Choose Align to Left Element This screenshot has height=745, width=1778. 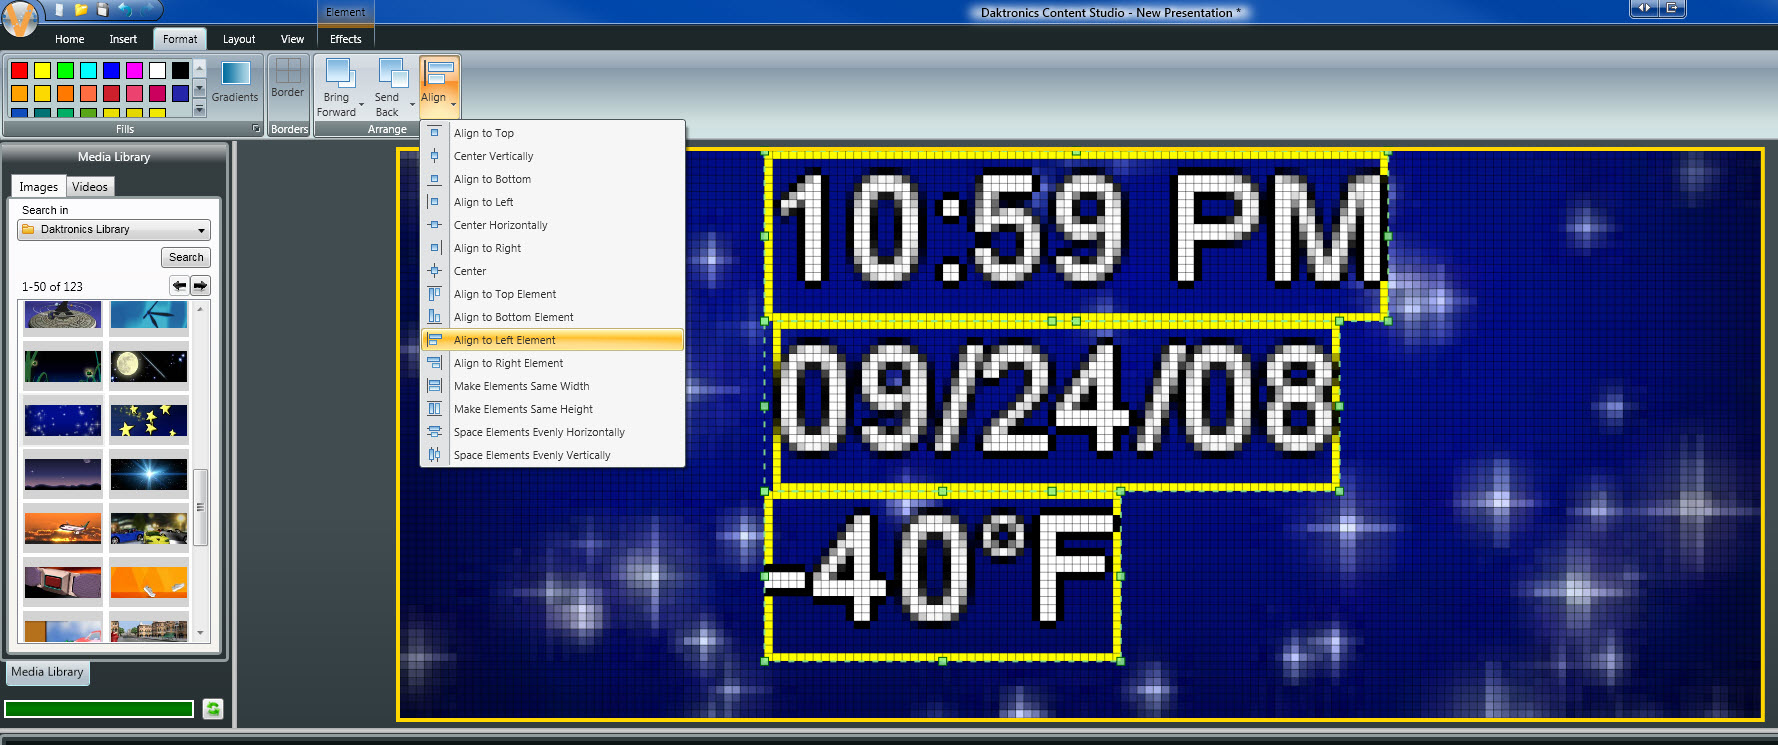pyautogui.click(x=504, y=340)
